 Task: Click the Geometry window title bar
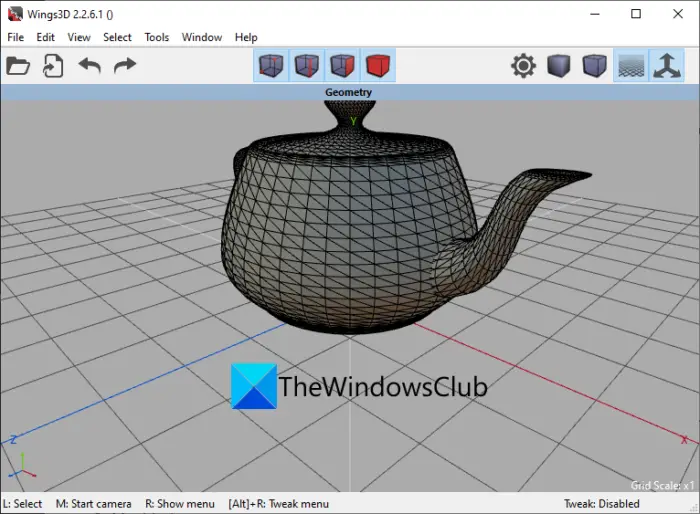pyautogui.click(x=350, y=92)
